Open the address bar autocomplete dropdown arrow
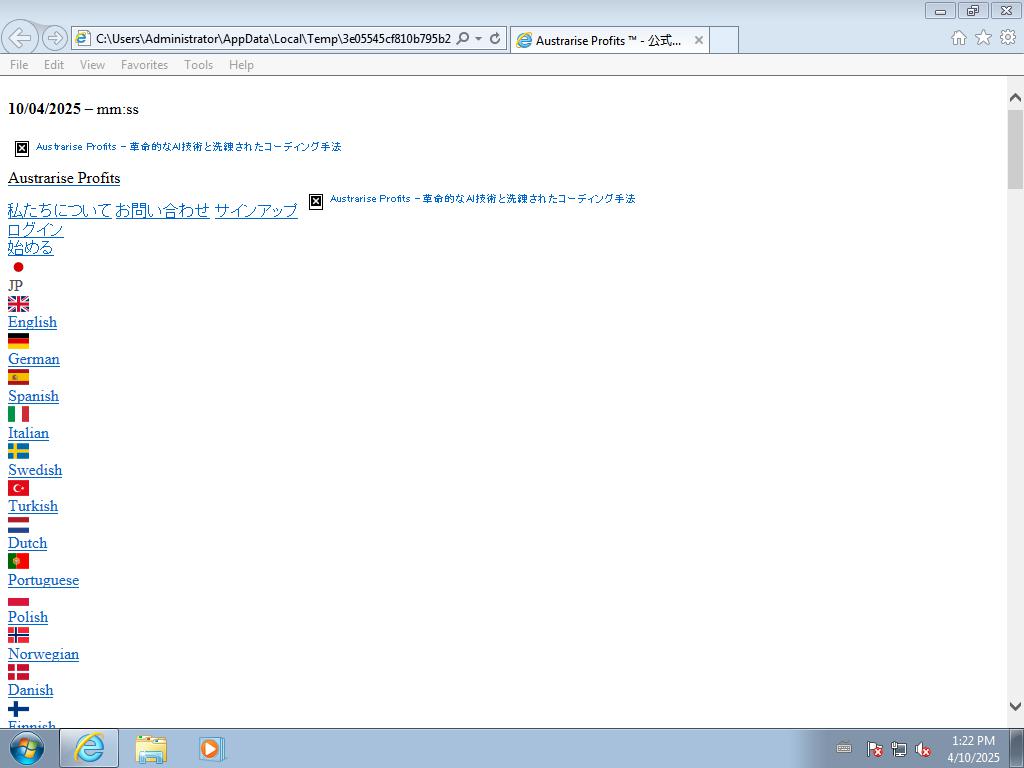1024x768 pixels. (478, 39)
